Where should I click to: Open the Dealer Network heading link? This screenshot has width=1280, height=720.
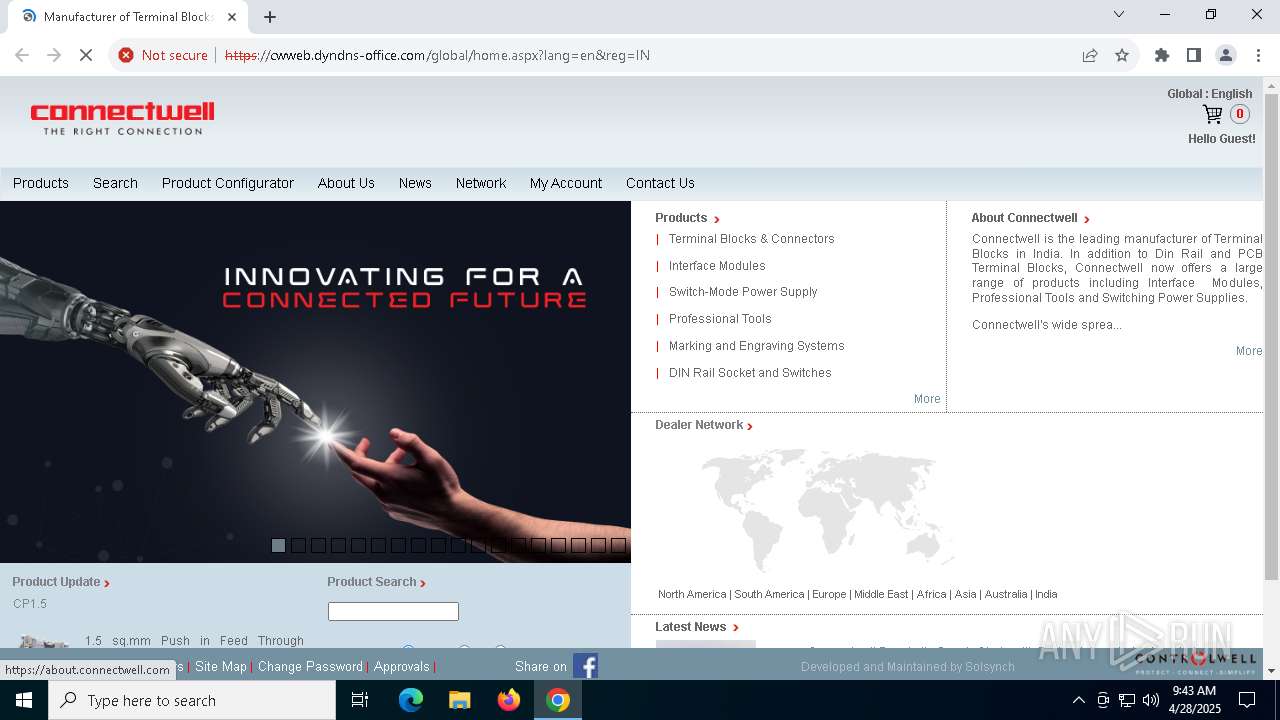[703, 425]
